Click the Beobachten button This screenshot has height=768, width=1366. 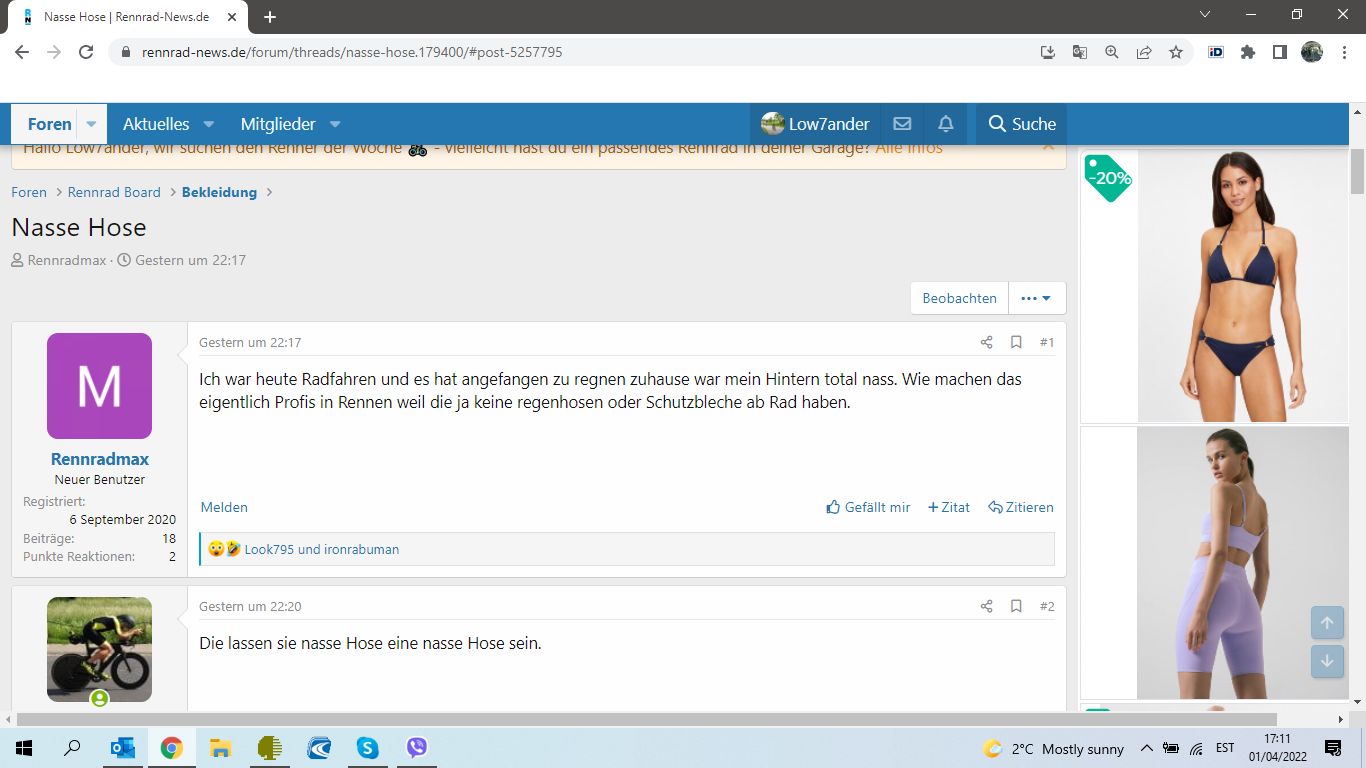pos(959,298)
